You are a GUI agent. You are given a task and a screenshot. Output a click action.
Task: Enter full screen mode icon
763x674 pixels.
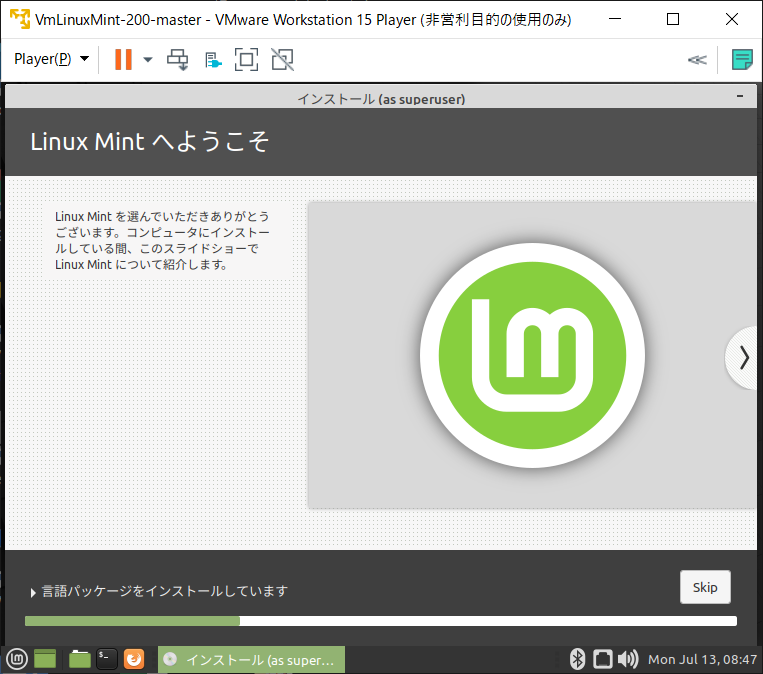(x=246, y=60)
